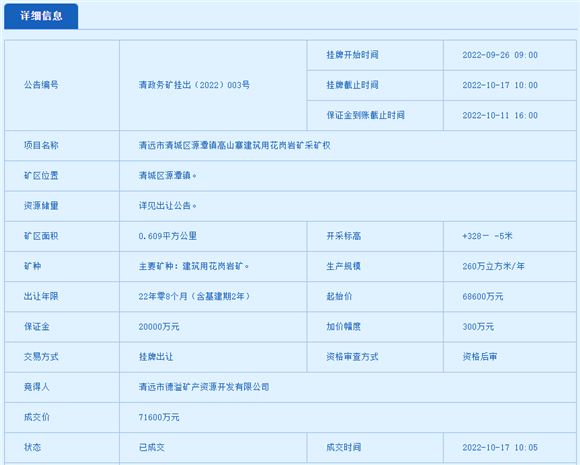The image size is (580, 465).
Task: Click mining area location 清城区源潭镇
Action: point(165,176)
